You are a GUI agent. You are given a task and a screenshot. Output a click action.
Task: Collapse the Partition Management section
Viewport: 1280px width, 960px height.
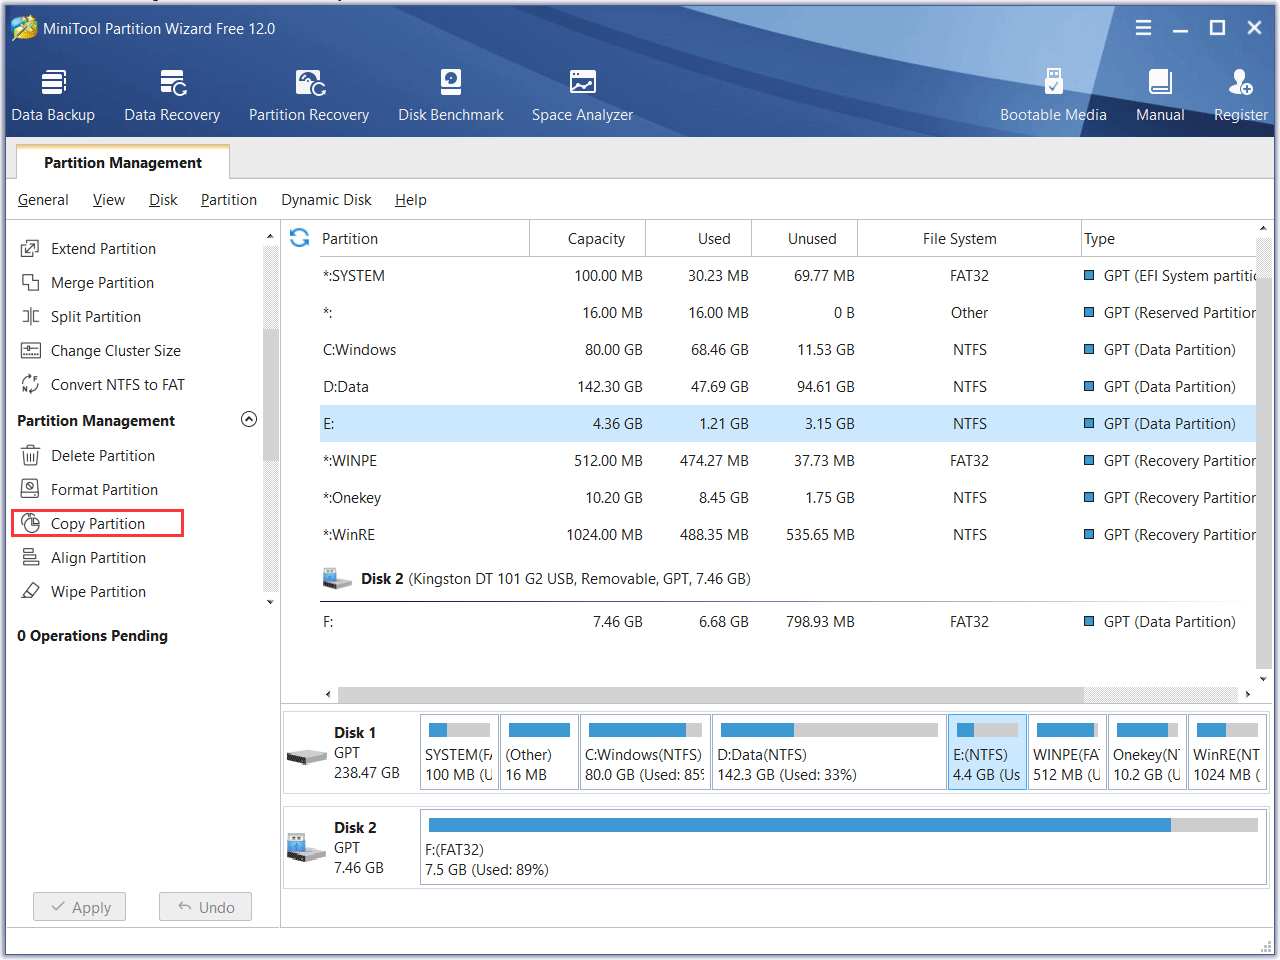pyautogui.click(x=249, y=420)
